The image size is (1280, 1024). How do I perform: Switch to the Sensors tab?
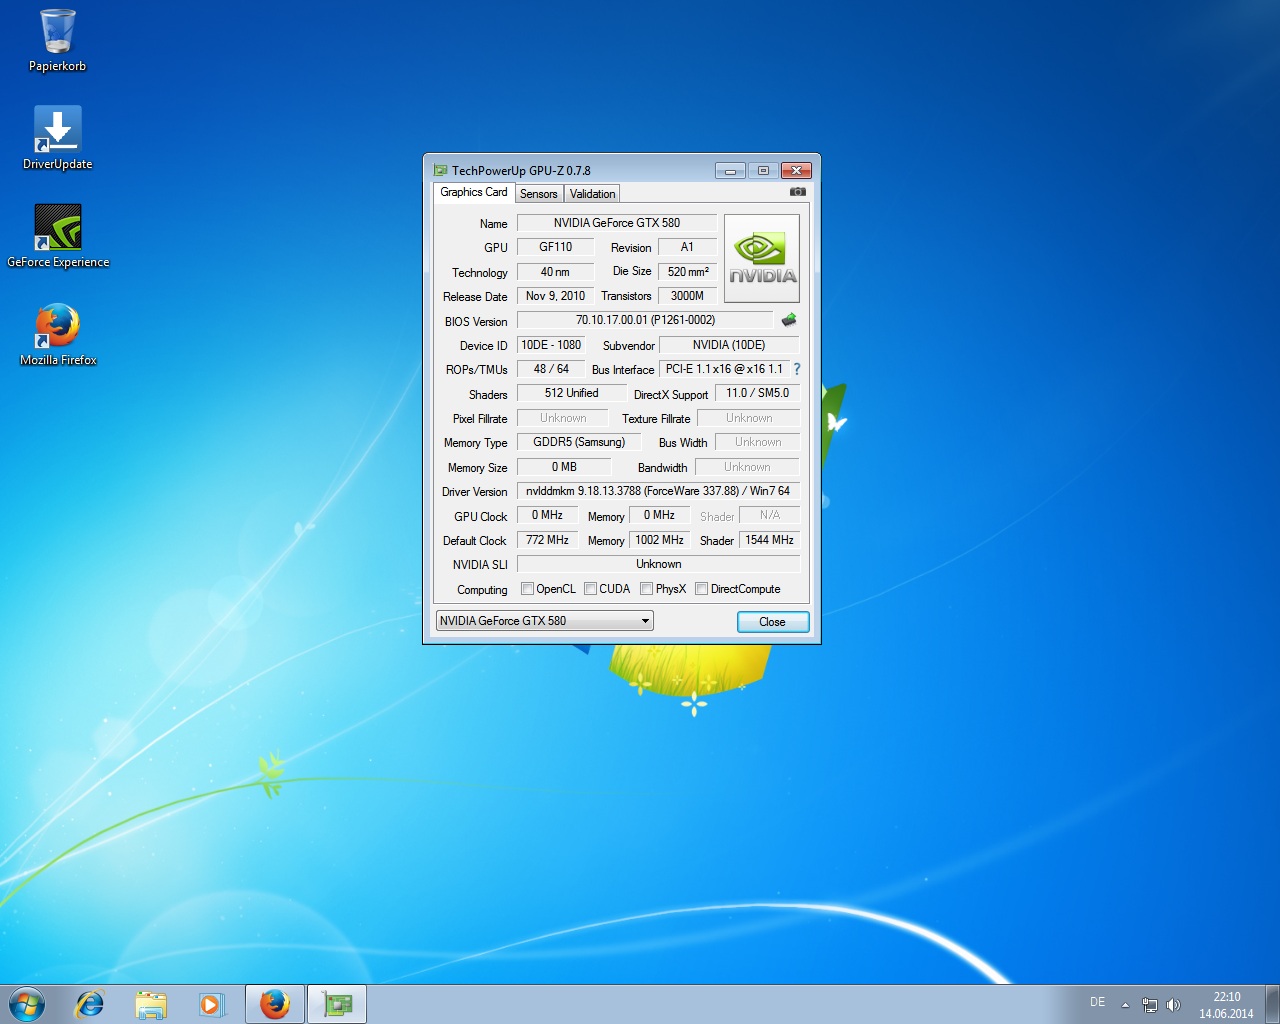[x=539, y=194]
